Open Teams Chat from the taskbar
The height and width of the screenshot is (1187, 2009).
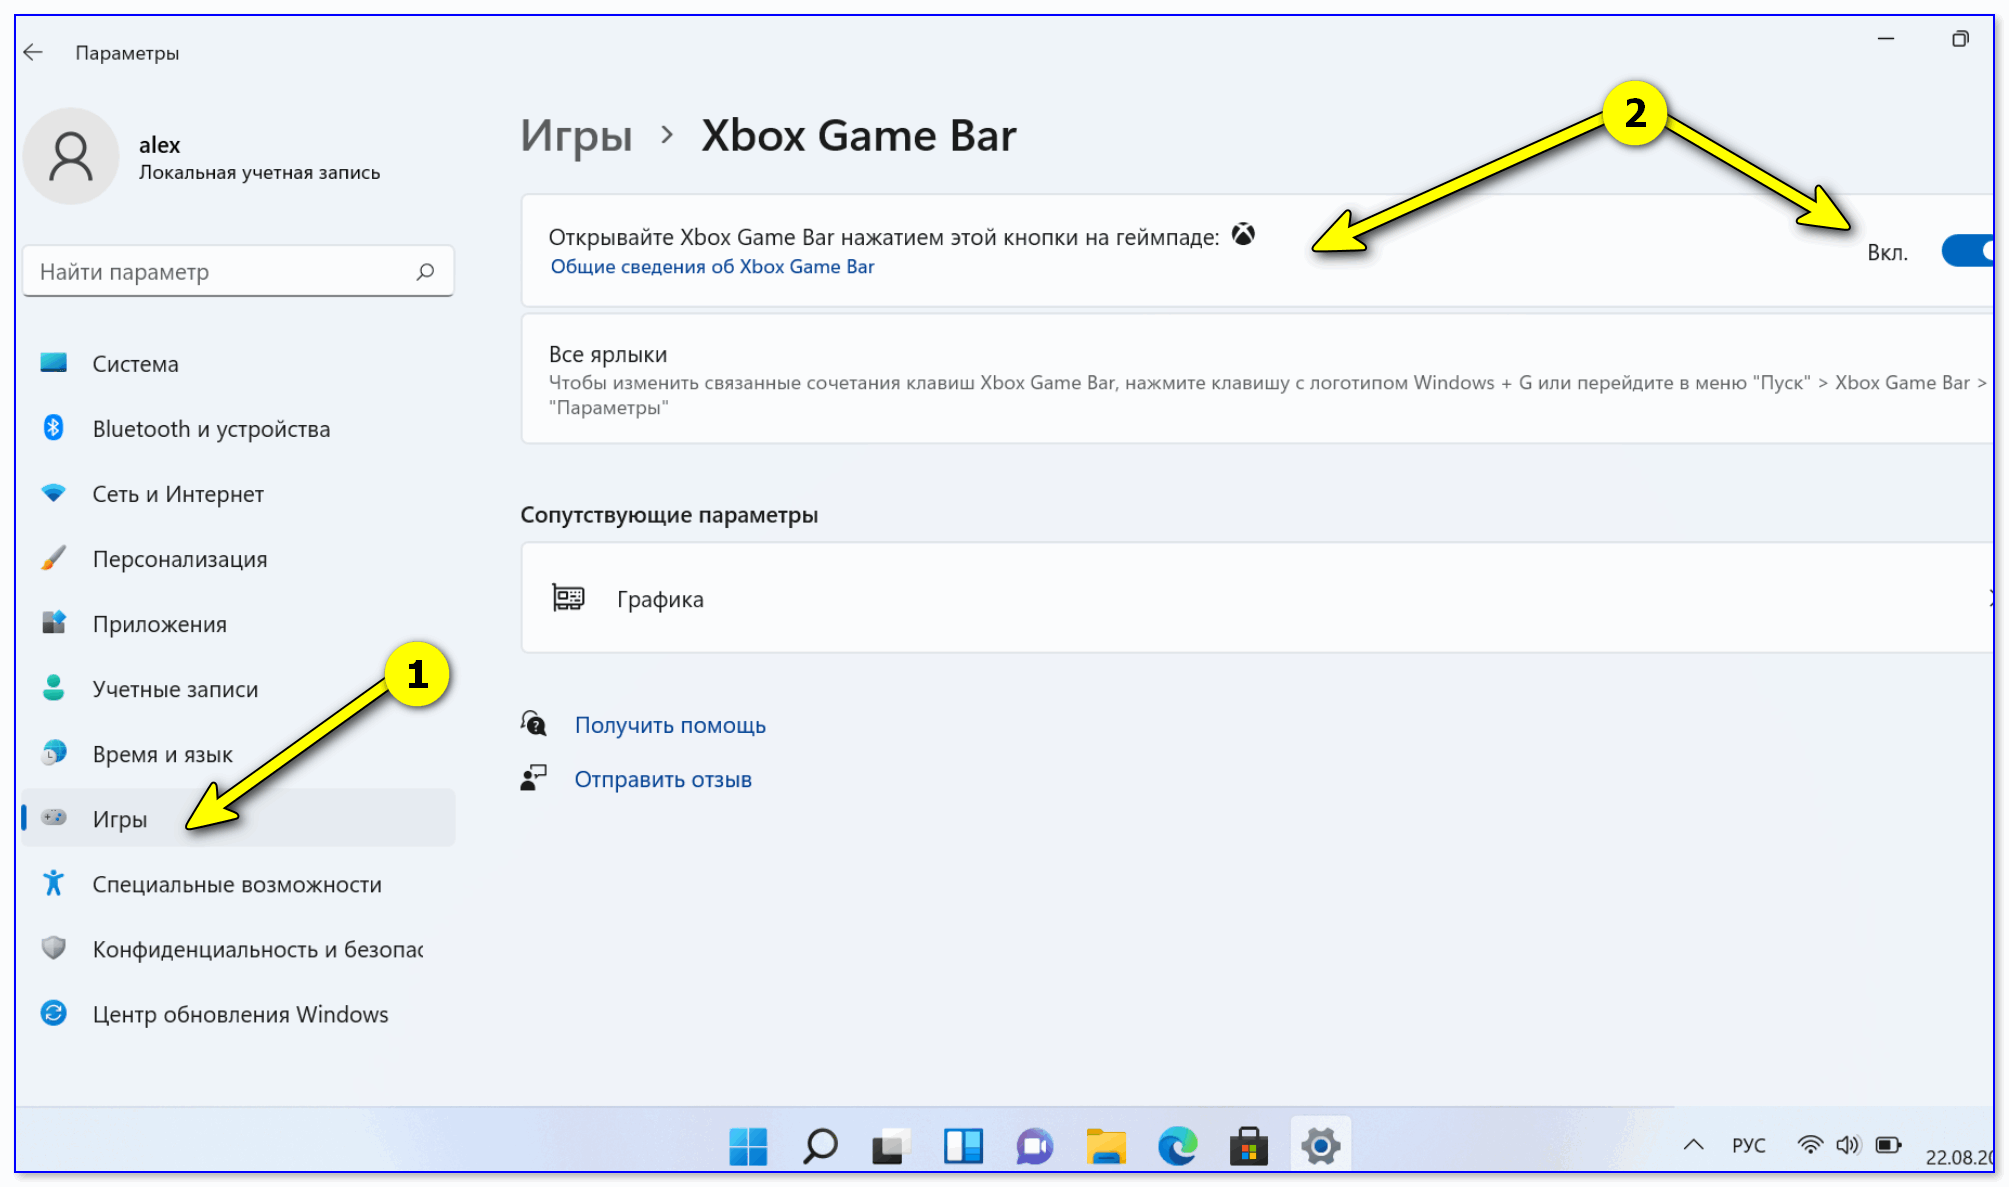pos(1035,1146)
